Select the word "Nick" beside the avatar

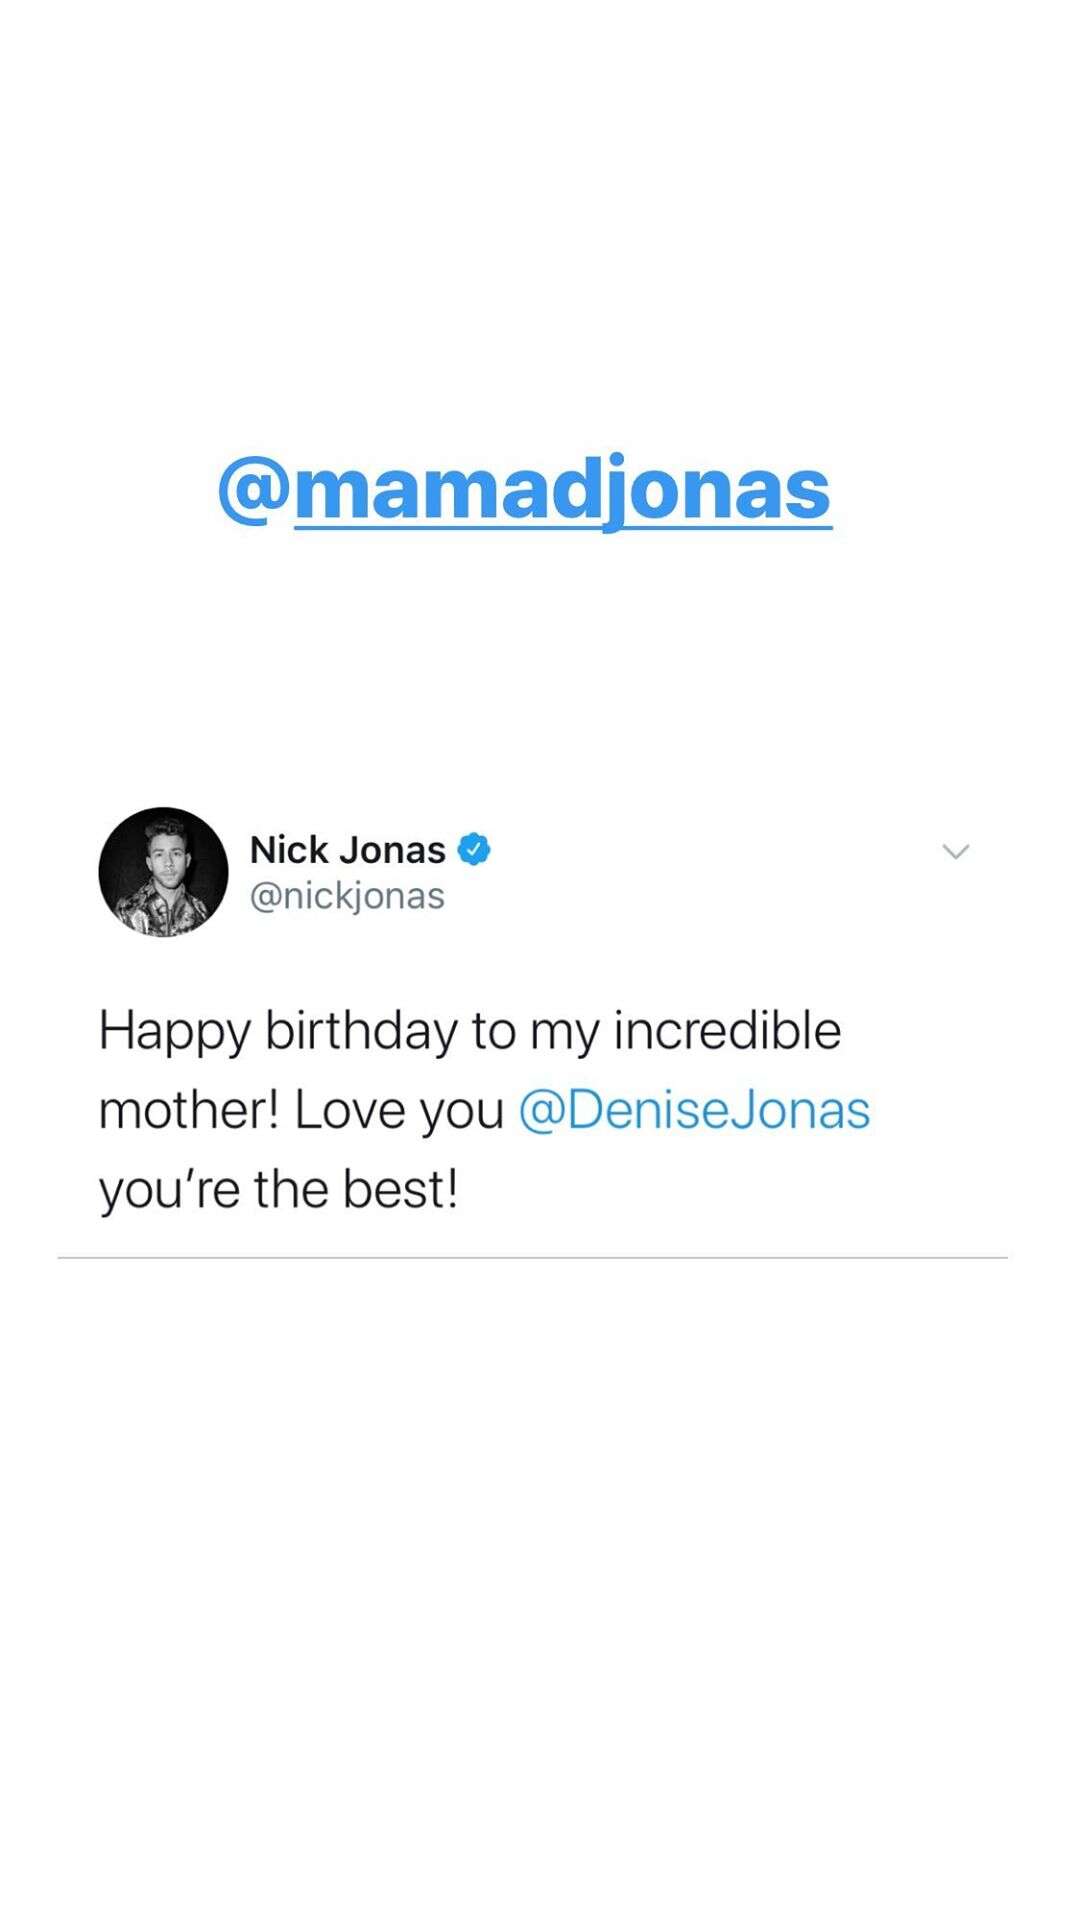289,850
